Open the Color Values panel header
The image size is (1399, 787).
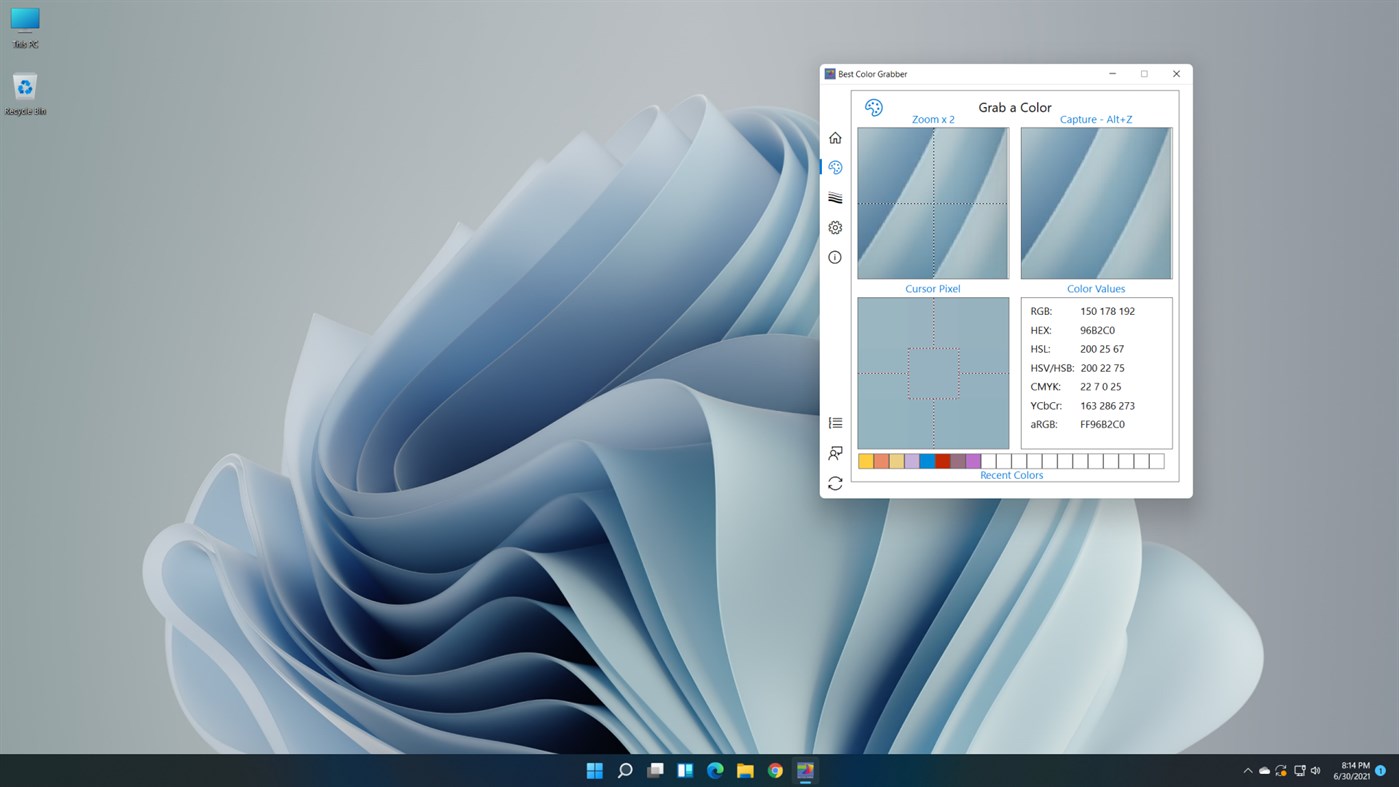(x=1095, y=288)
